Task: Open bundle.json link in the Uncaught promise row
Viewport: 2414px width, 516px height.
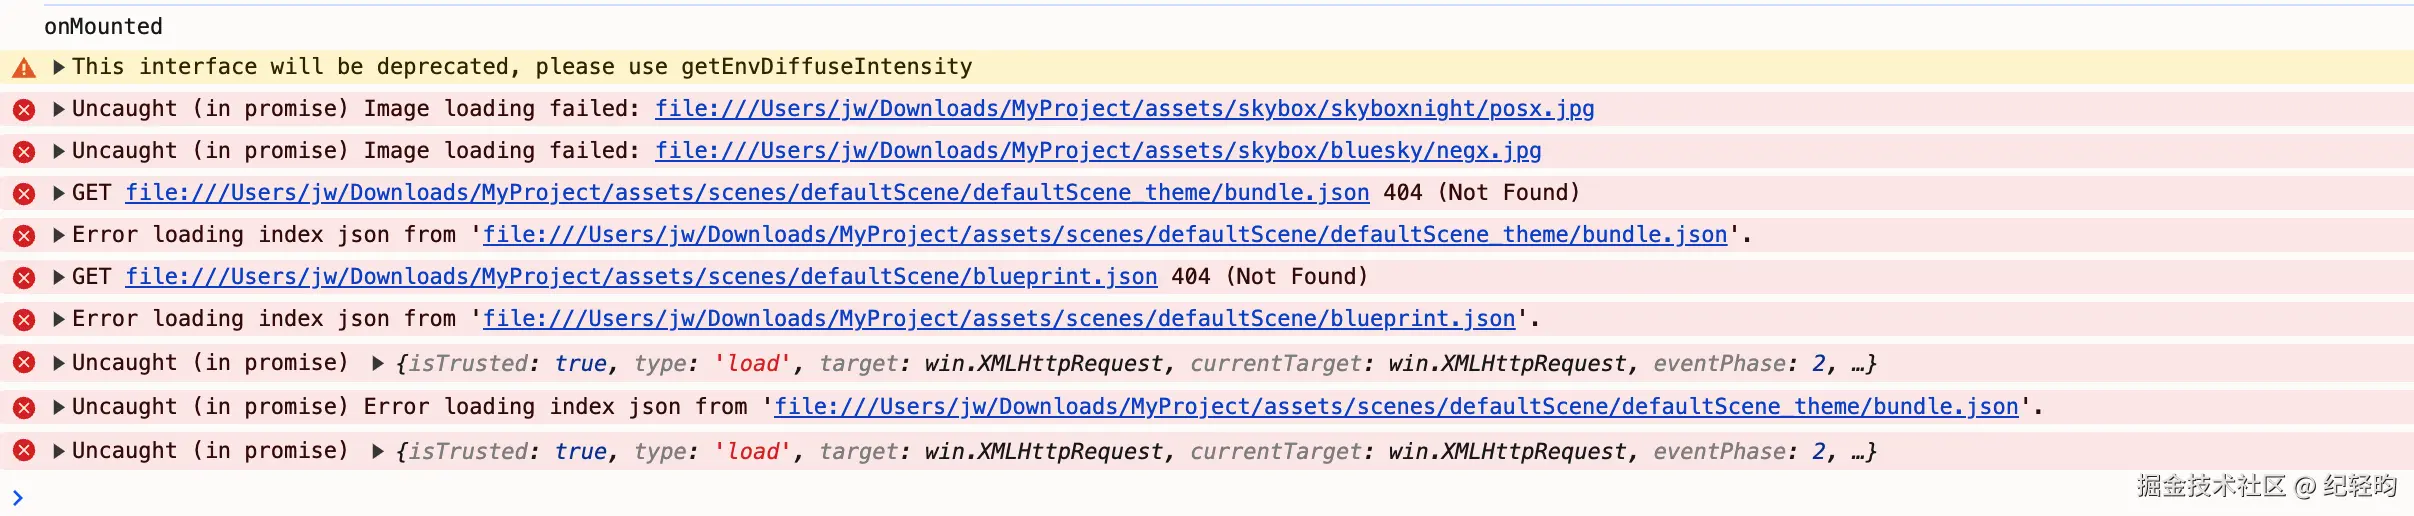Action: pyautogui.click(x=1395, y=407)
